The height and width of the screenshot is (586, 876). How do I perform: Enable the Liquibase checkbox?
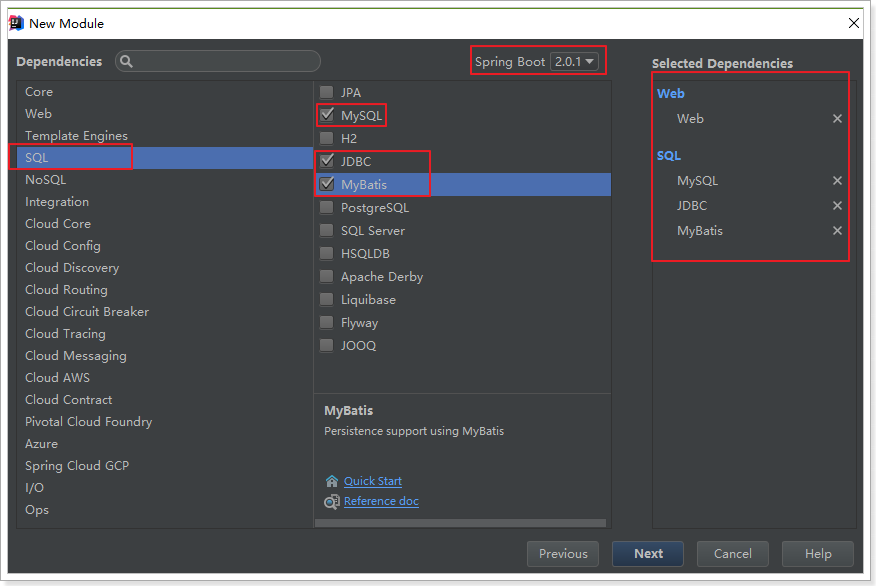click(x=327, y=299)
